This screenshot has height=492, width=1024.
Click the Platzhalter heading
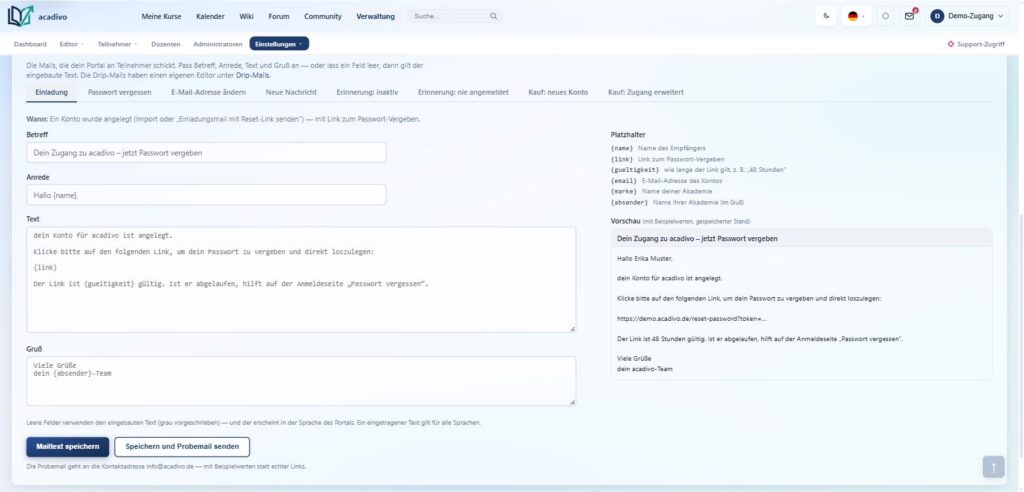pos(628,135)
